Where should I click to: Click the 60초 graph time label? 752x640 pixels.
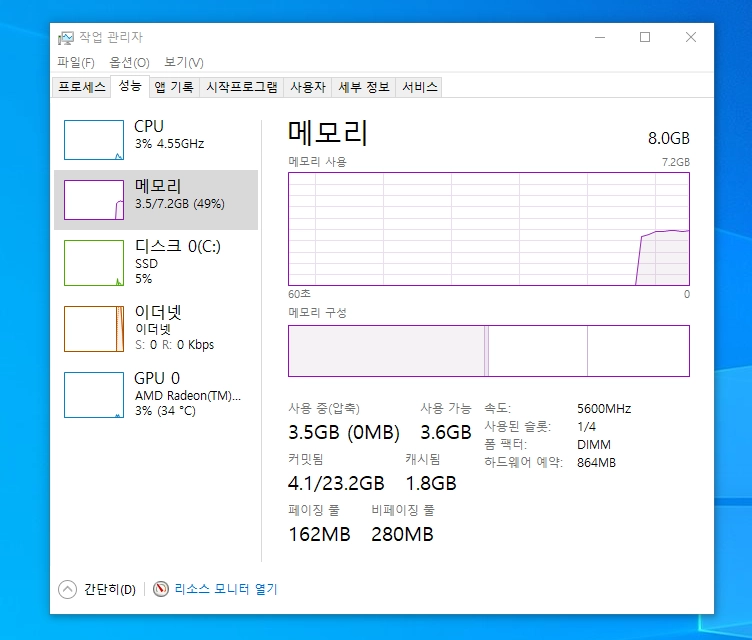[299, 294]
